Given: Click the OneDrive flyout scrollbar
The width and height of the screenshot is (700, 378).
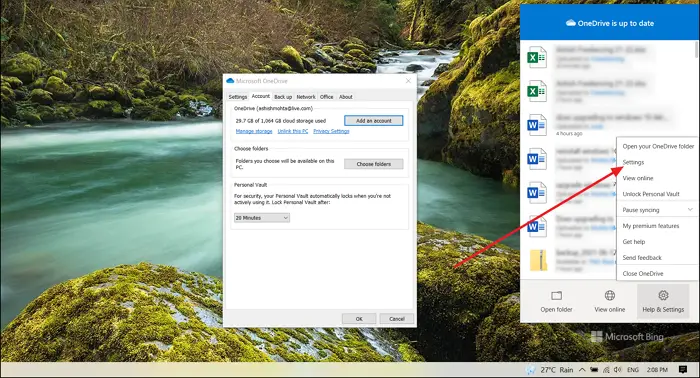Looking at the screenshot, I should 696,49.
